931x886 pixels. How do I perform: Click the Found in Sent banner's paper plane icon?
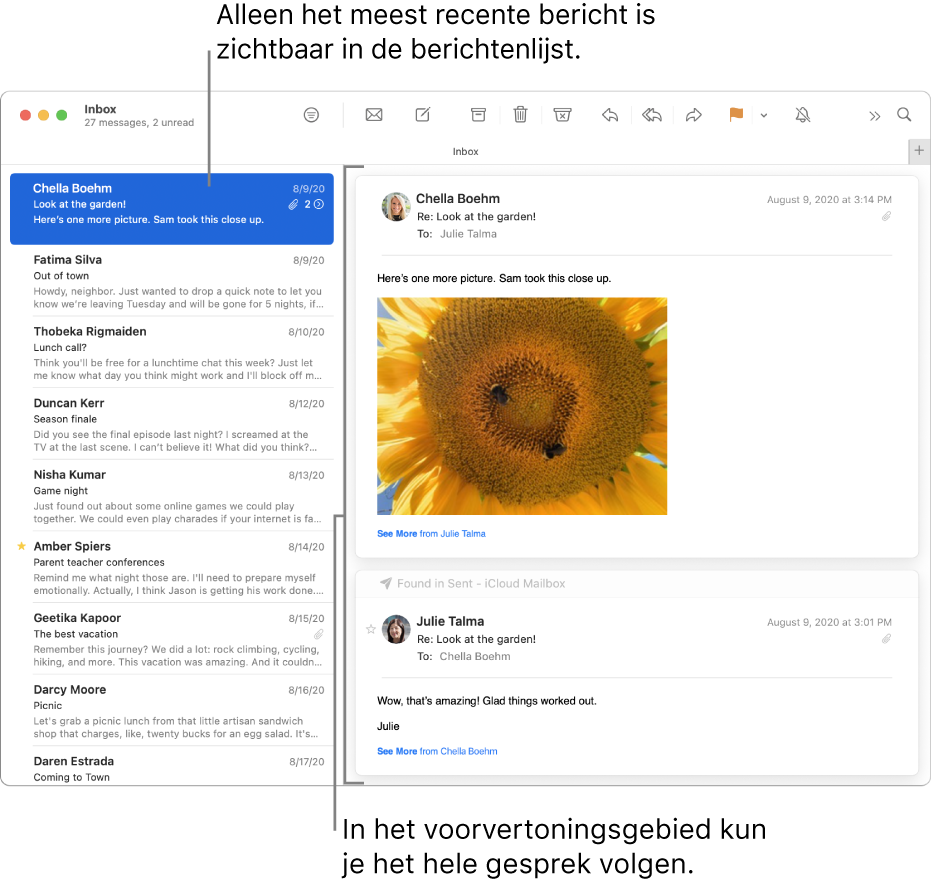[x=386, y=583]
